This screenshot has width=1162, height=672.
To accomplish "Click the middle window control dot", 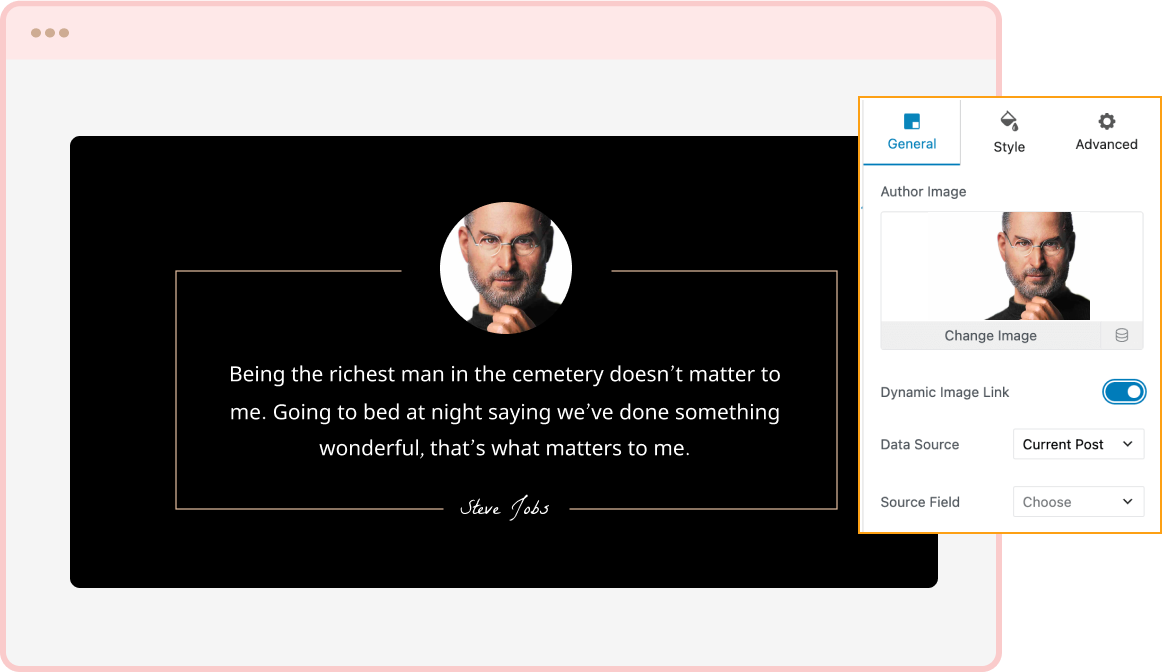I will click(50, 33).
